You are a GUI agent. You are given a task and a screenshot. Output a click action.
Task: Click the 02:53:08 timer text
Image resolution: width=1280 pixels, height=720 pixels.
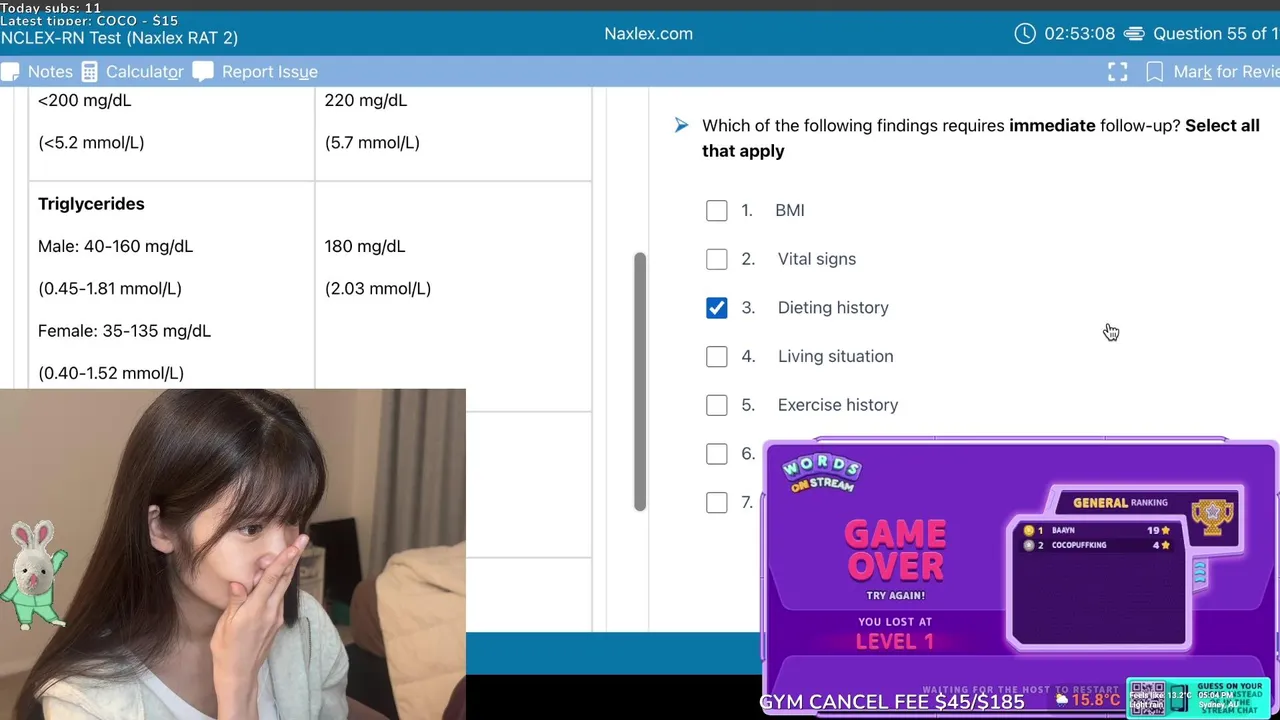[1079, 34]
